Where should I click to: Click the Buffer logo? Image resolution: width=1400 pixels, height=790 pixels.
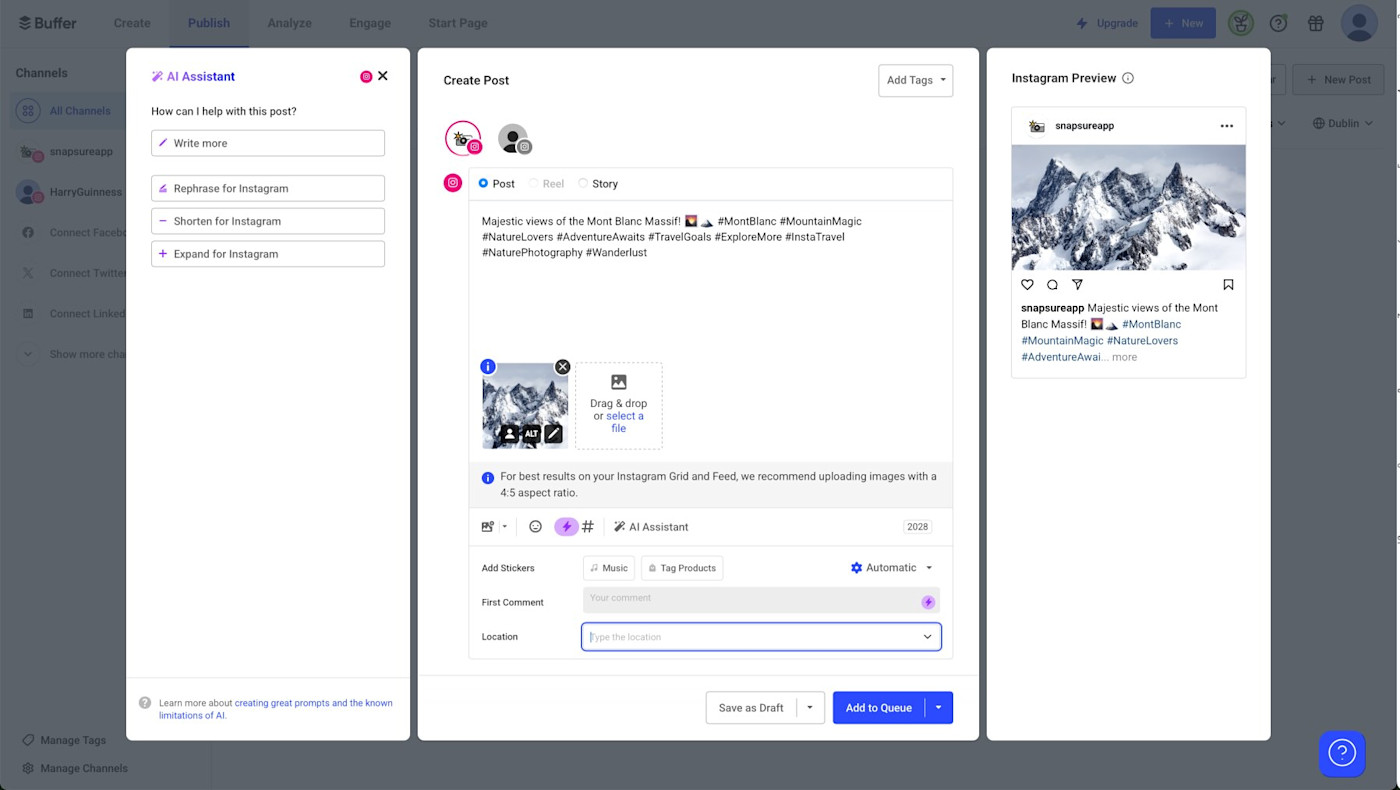pos(48,23)
